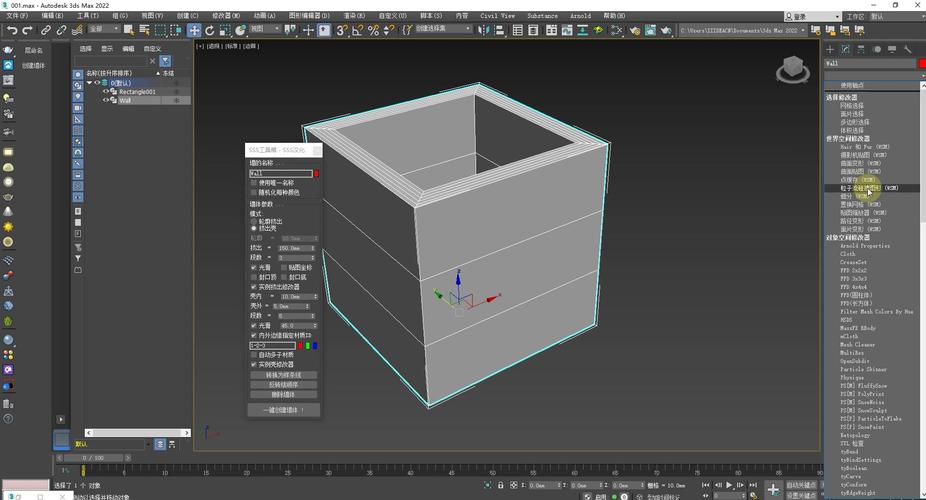Image resolution: width=926 pixels, height=500 pixels.
Task: Select the 轮廓挤出 radio option
Action: (x=254, y=221)
